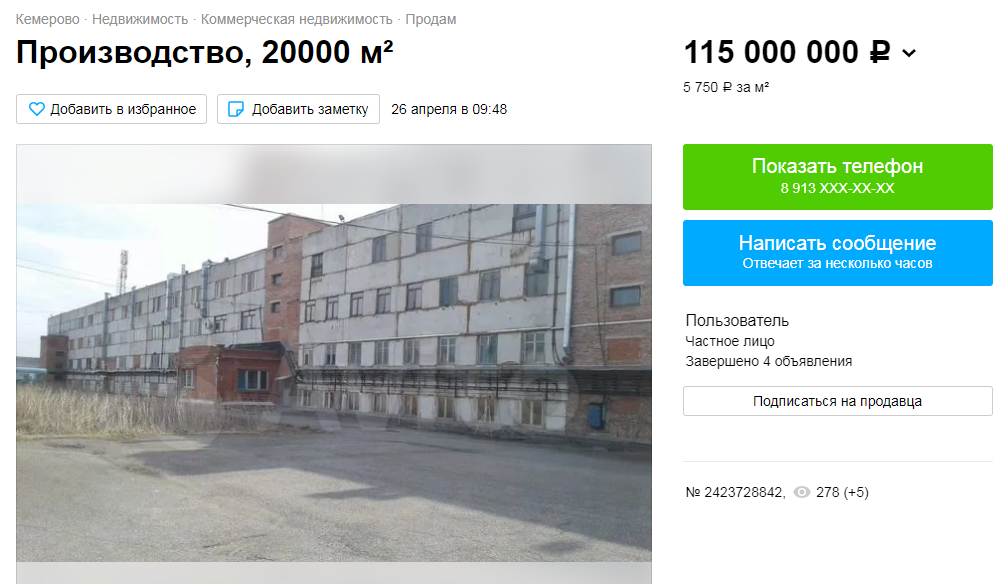This screenshot has width=1008, height=584.
Task: Click the eye views icon
Action: (802, 493)
